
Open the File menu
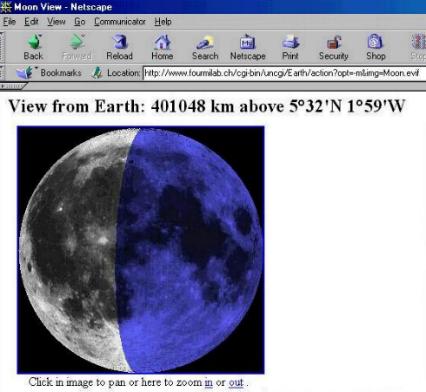click(x=9, y=22)
